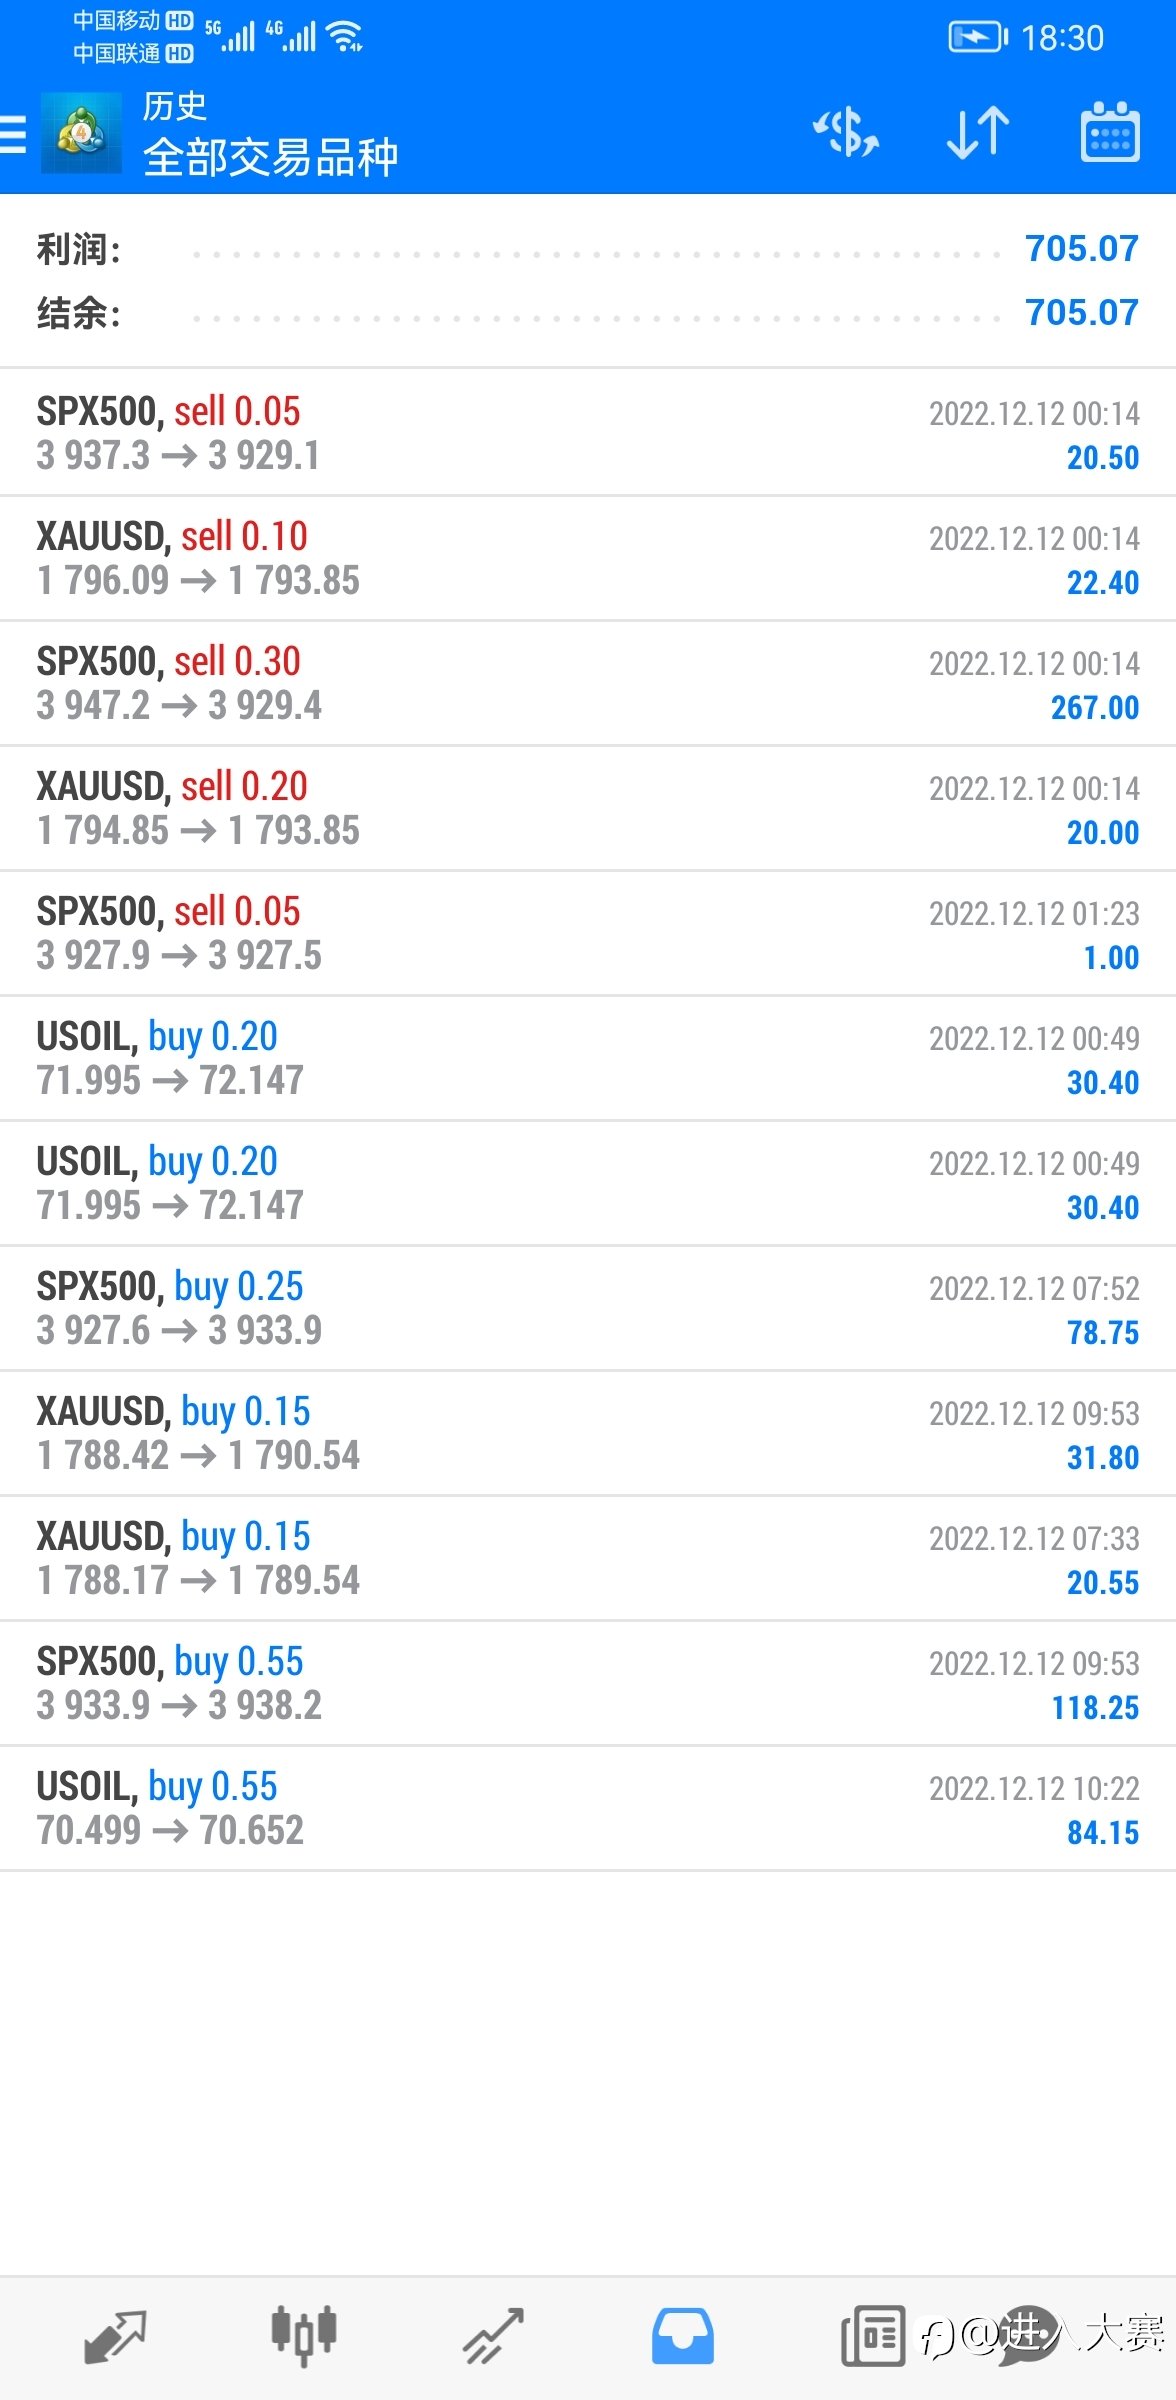Open the calendar date range picker
1176x2400 pixels.
point(1110,132)
